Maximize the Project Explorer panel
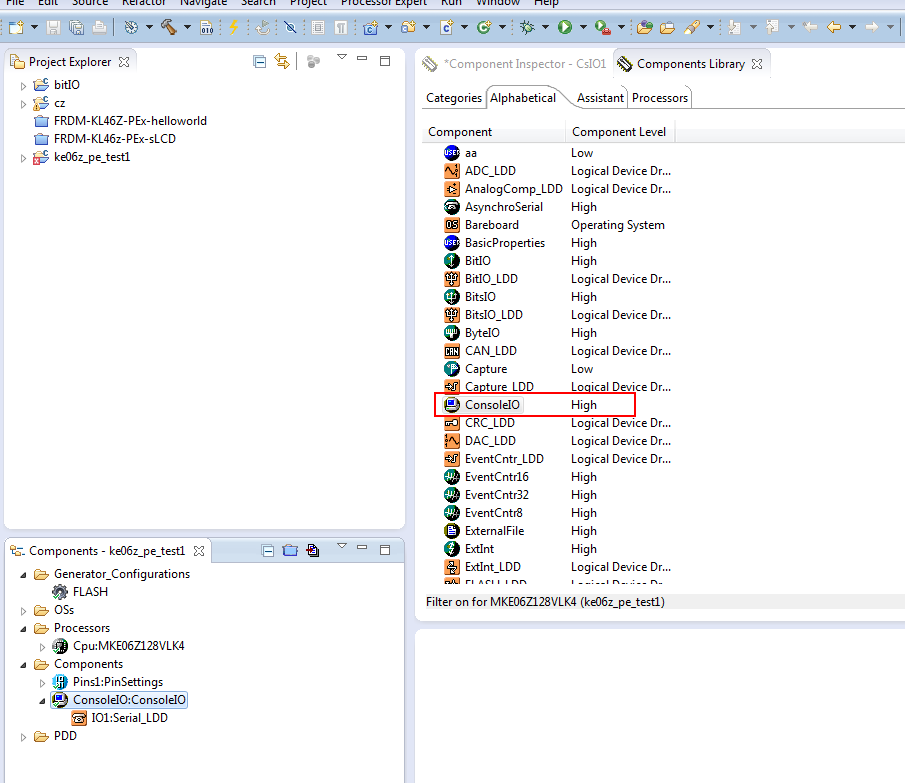The width and height of the screenshot is (905, 783). pos(385,61)
